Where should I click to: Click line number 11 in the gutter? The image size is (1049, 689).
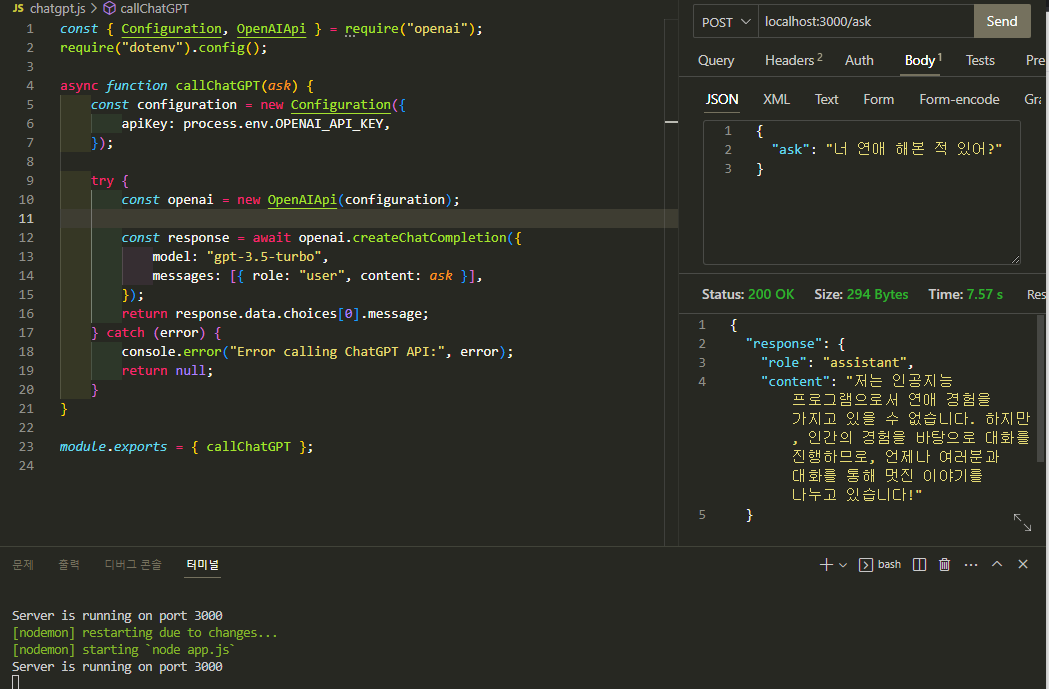click(26, 219)
